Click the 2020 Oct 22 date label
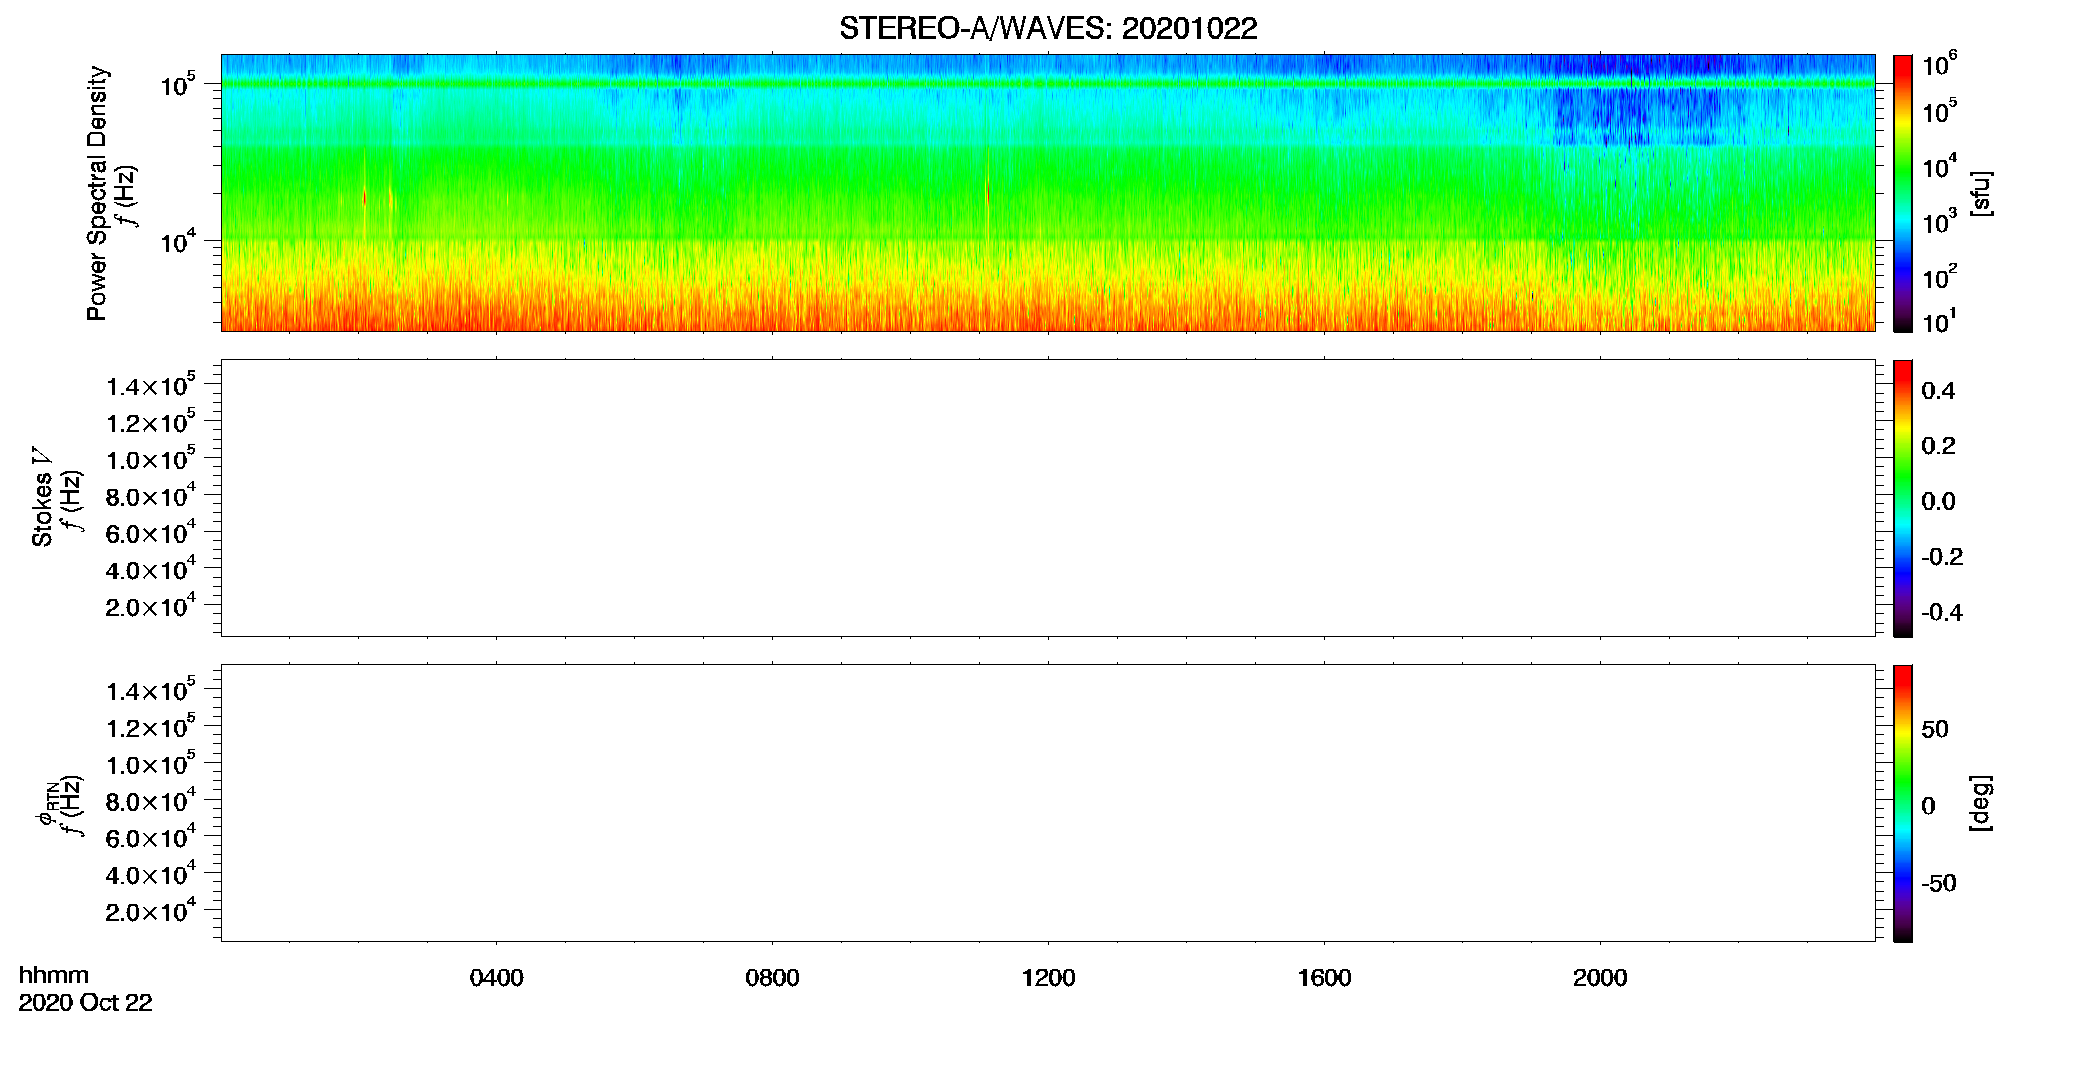 tap(85, 1003)
